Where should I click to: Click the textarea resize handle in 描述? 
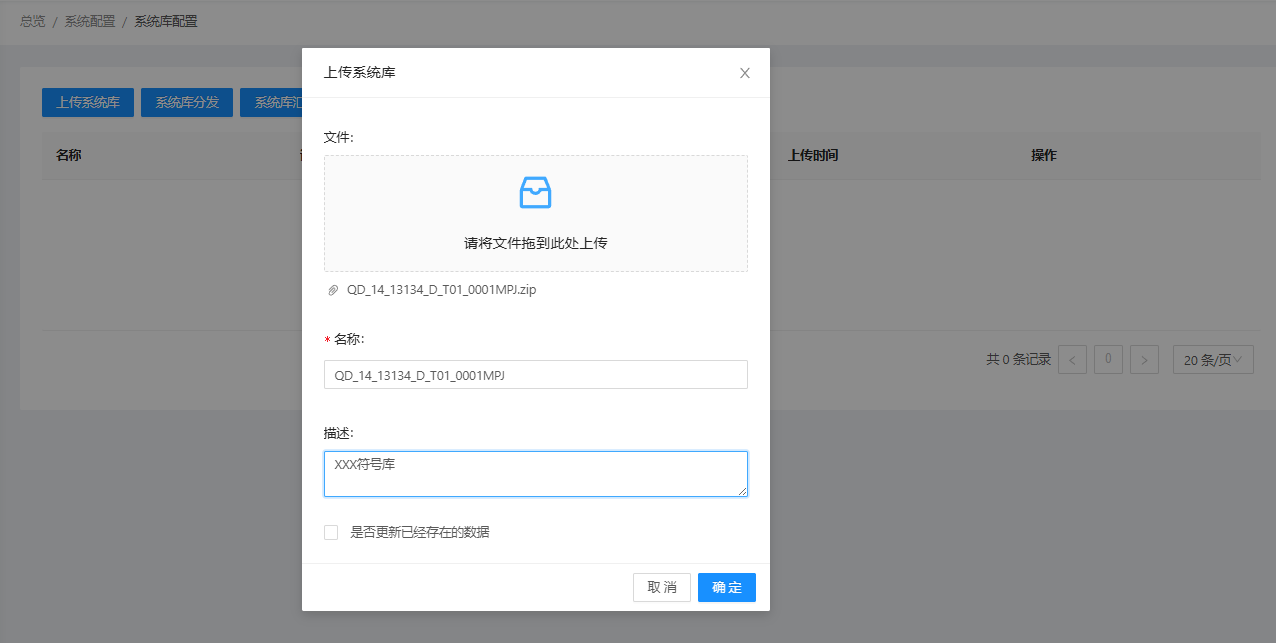(742, 491)
